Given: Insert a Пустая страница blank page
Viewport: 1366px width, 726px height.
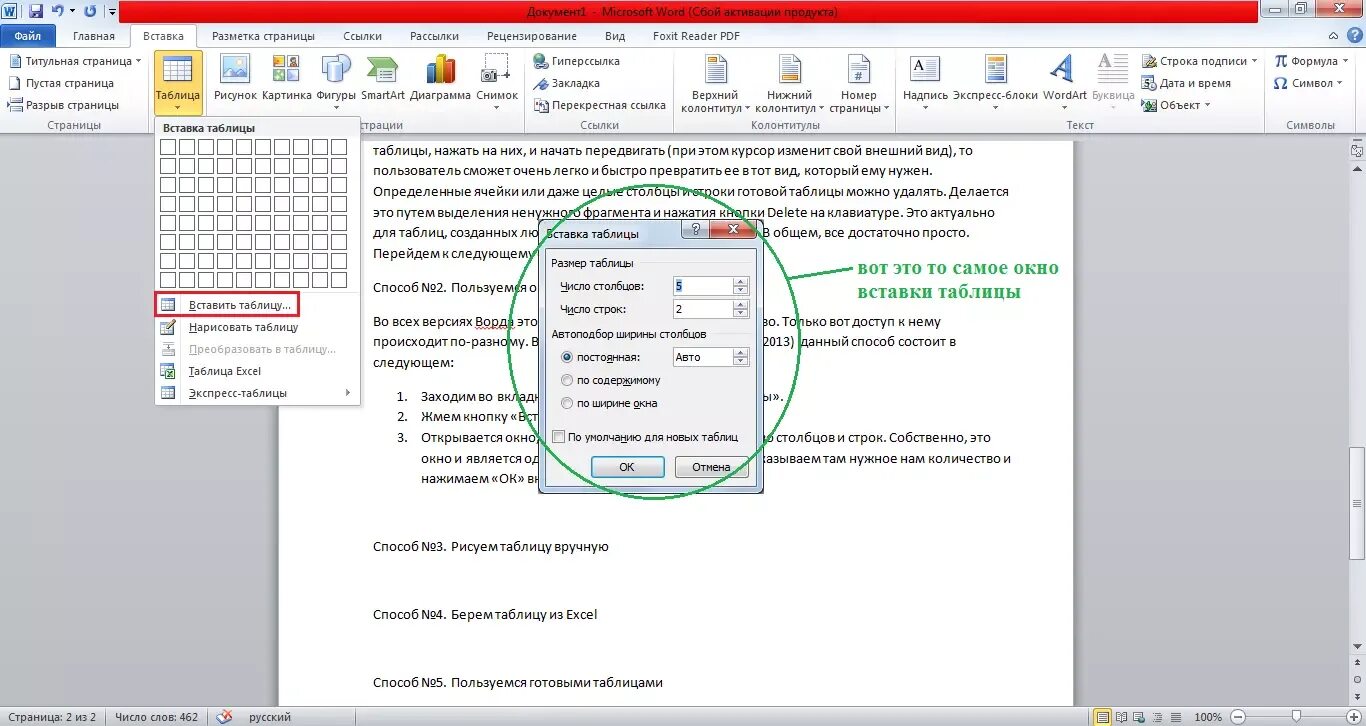Looking at the screenshot, I should (x=61, y=83).
